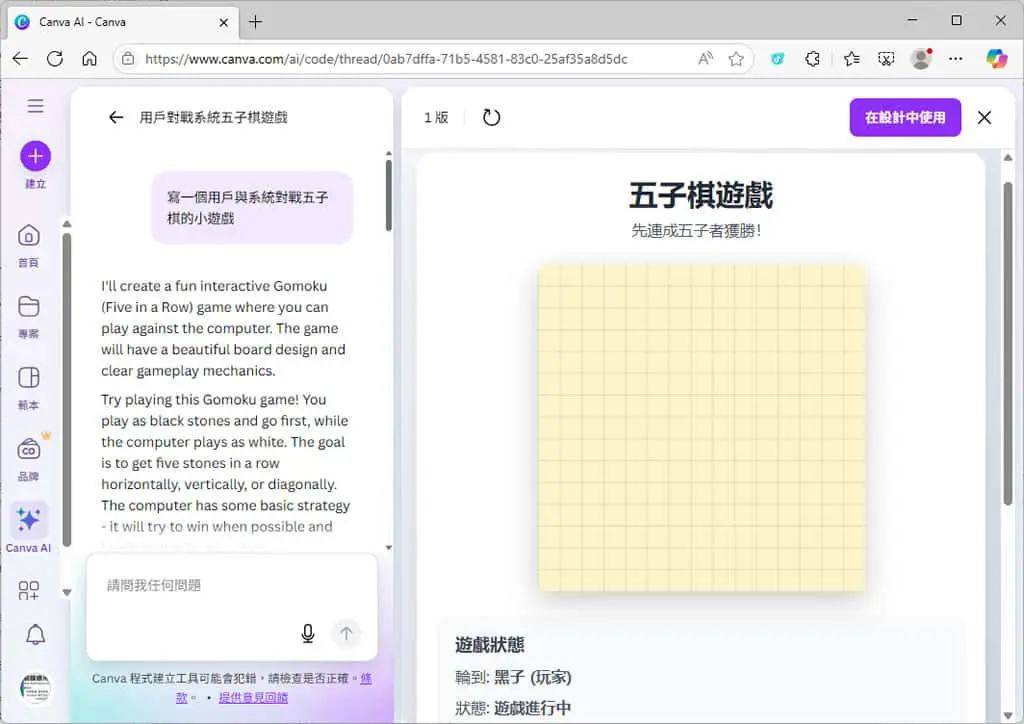Screen dimensions: 1024x724
Task: Add this page to browser favorites
Action: pyautogui.click(x=736, y=59)
